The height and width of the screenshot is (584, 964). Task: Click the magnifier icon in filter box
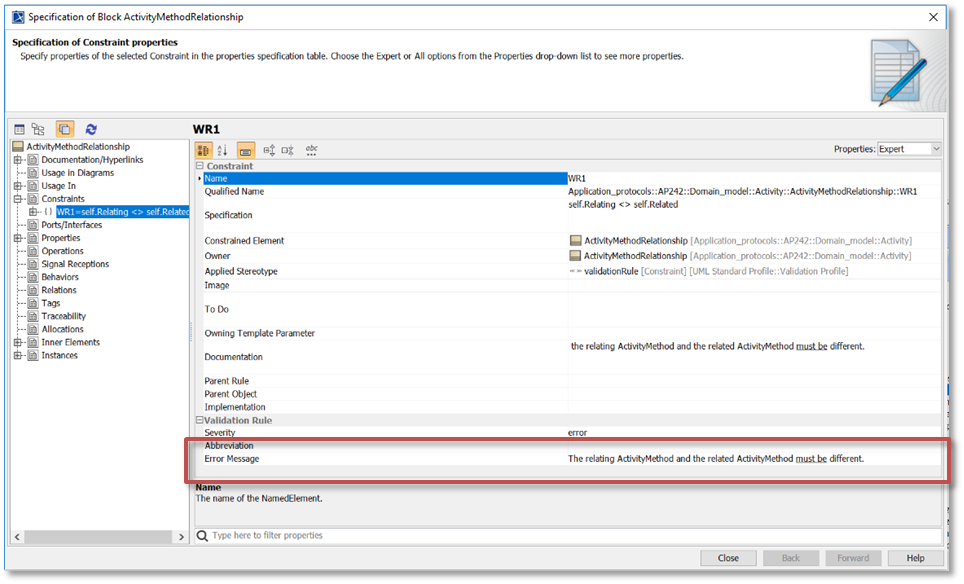(202, 535)
